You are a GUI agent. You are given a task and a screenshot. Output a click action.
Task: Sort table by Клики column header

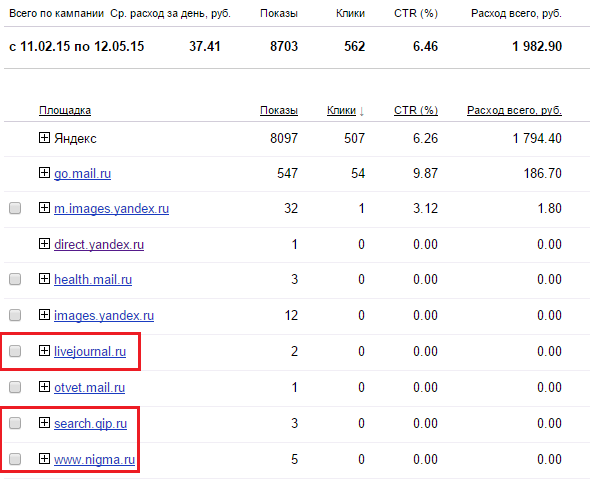coord(341,111)
